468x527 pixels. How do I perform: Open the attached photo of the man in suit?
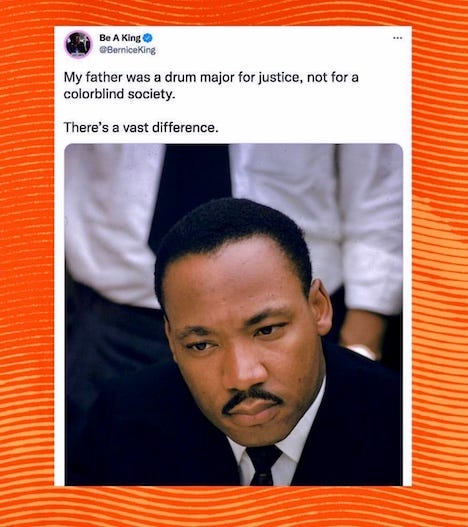coord(234,315)
